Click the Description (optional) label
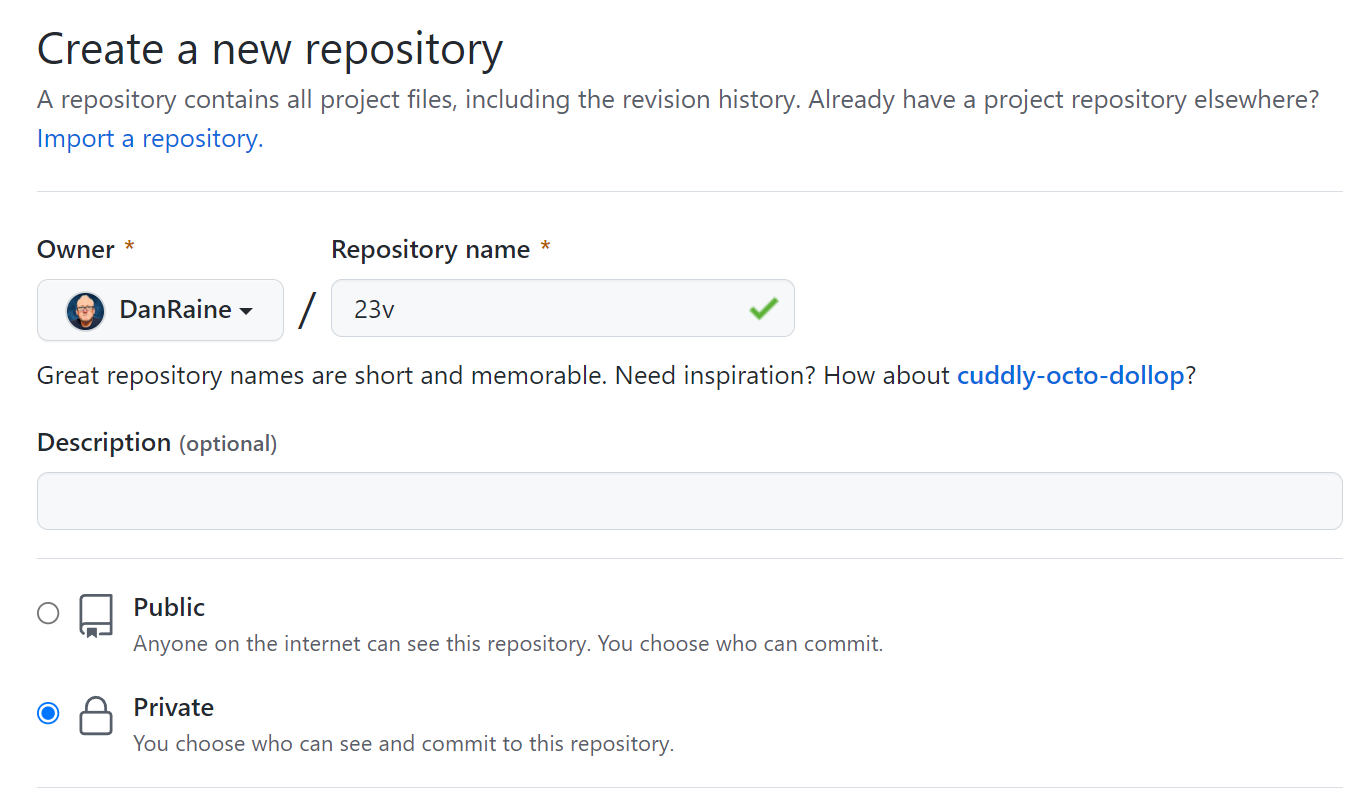The image size is (1368, 807). click(157, 443)
